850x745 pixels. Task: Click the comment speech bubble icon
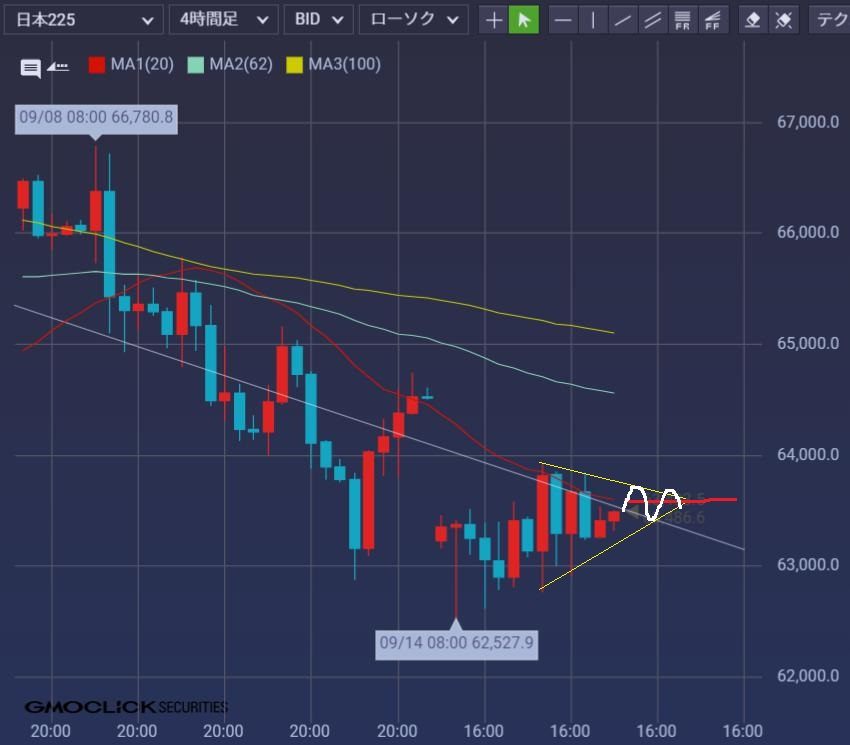(x=30, y=68)
